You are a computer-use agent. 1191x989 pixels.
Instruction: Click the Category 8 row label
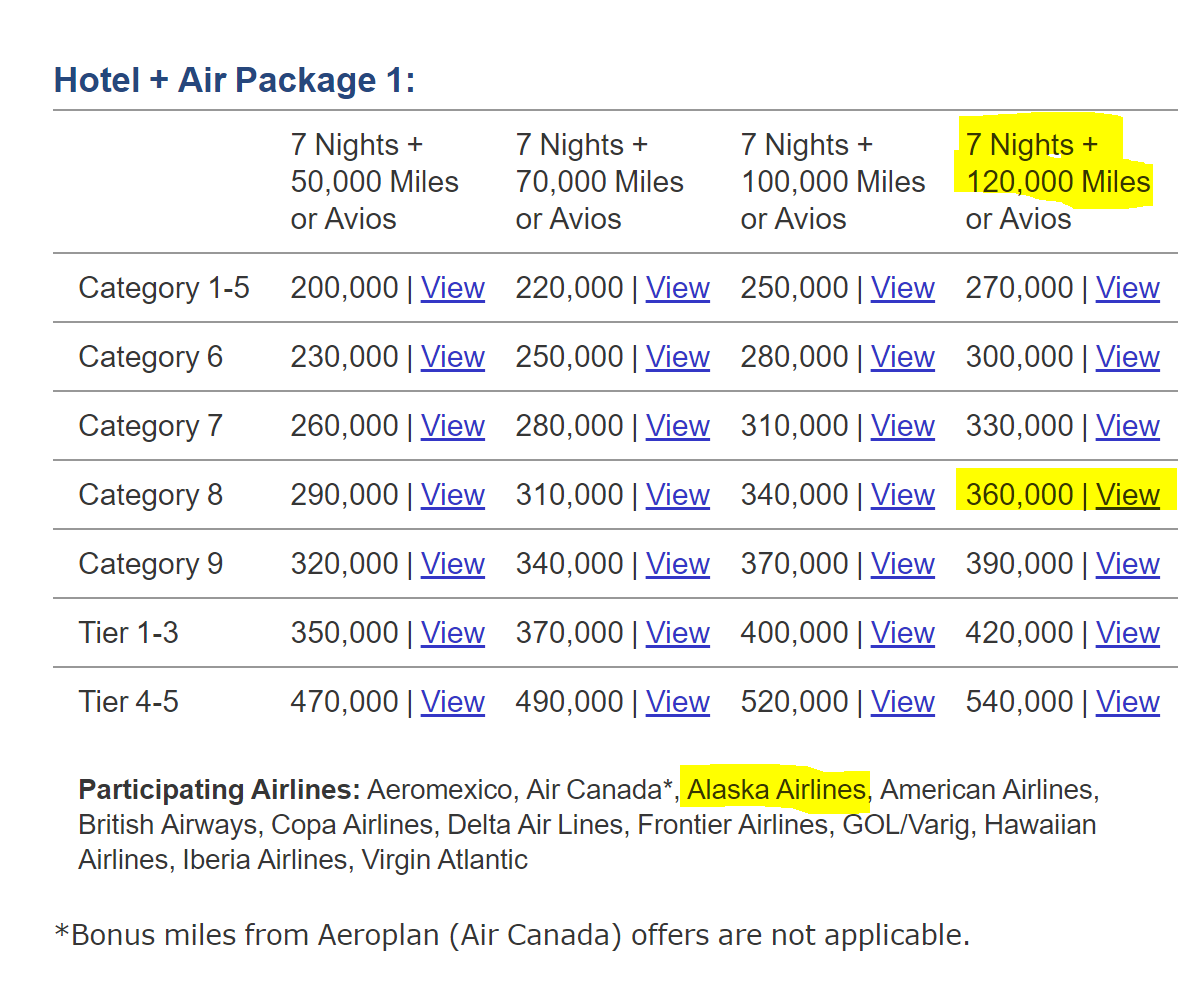pyautogui.click(x=150, y=495)
